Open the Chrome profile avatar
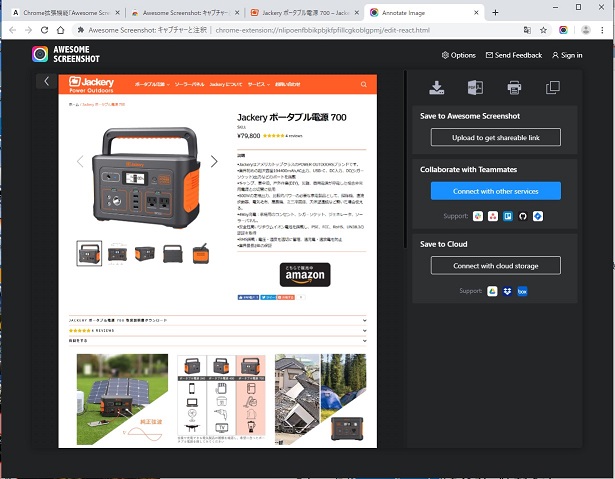The height and width of the screenshot is (479, 615). tap(586, 30)
